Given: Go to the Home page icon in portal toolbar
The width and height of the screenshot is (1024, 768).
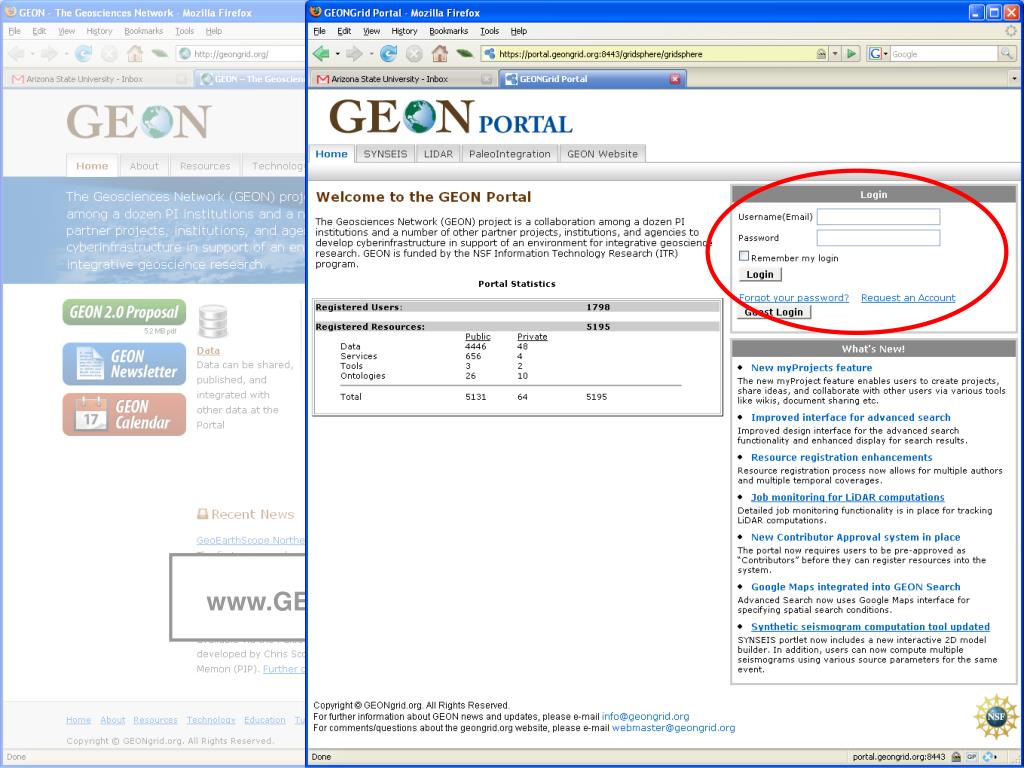Looking at the screenshot, I should (x=440, y=54).
